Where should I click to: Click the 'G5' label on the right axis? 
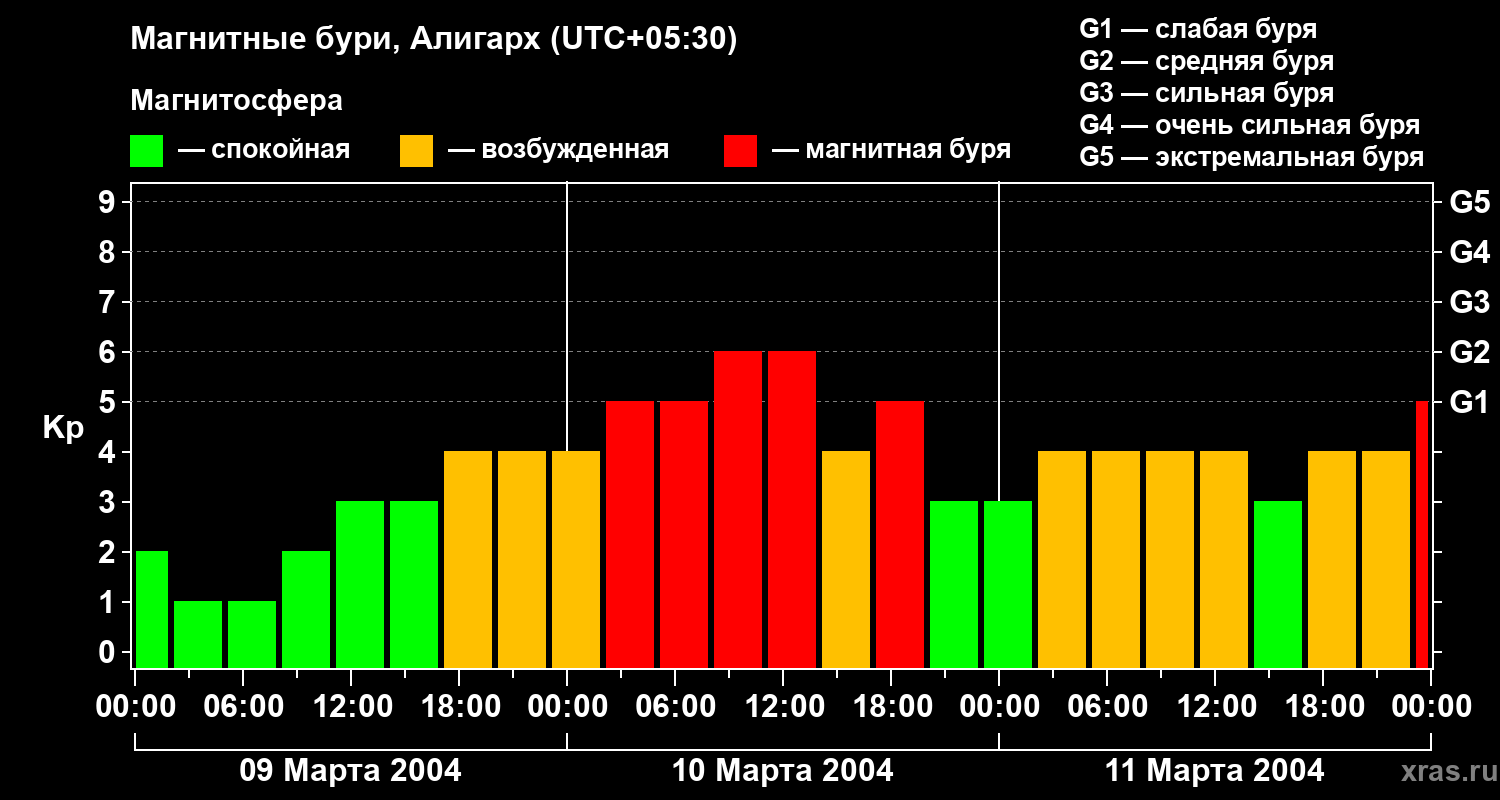(x=1469, y=202)
